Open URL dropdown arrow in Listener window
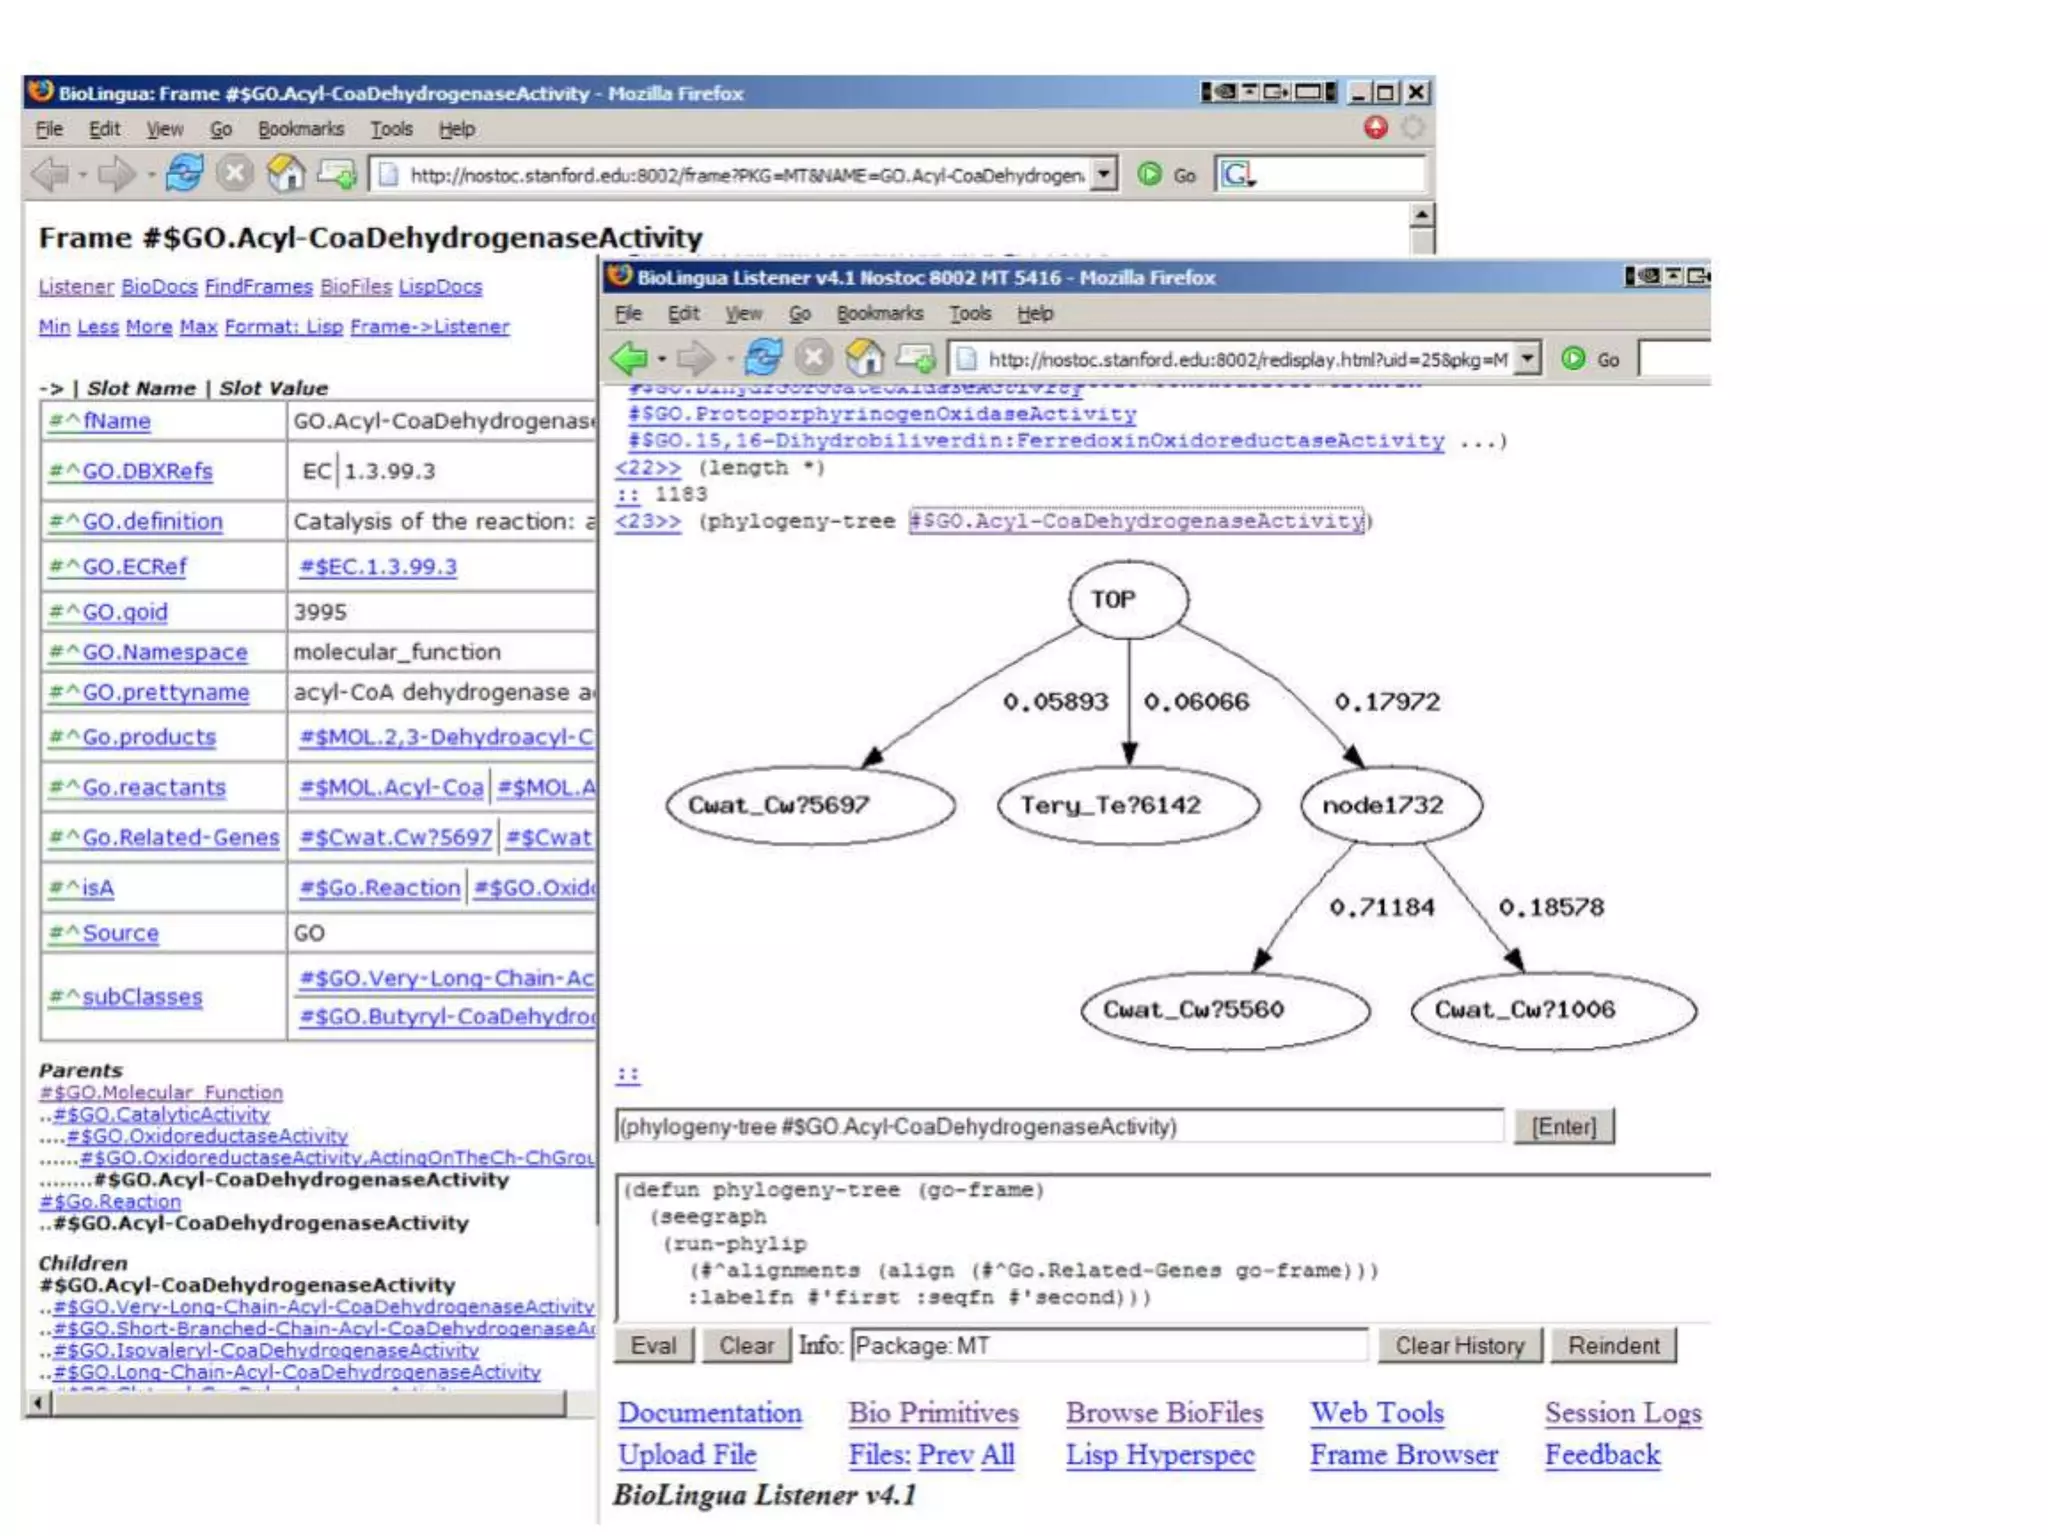This screenshot has width=2048, height=1536. coord(1527,358)
